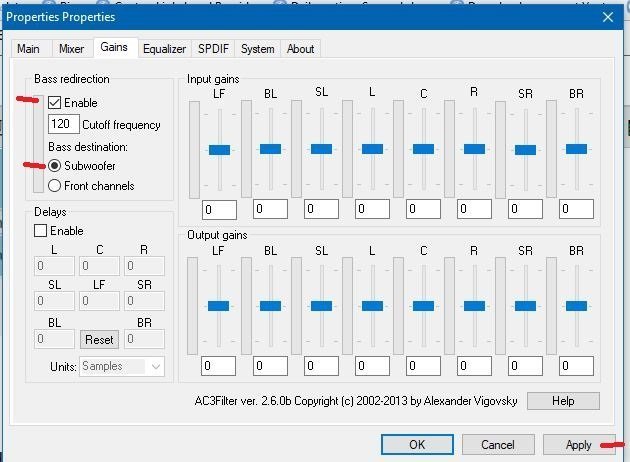Close the Properties dialog window
The width and height of the screenshot is (630, 462).
pyautogui.click(x=608, y=17)
